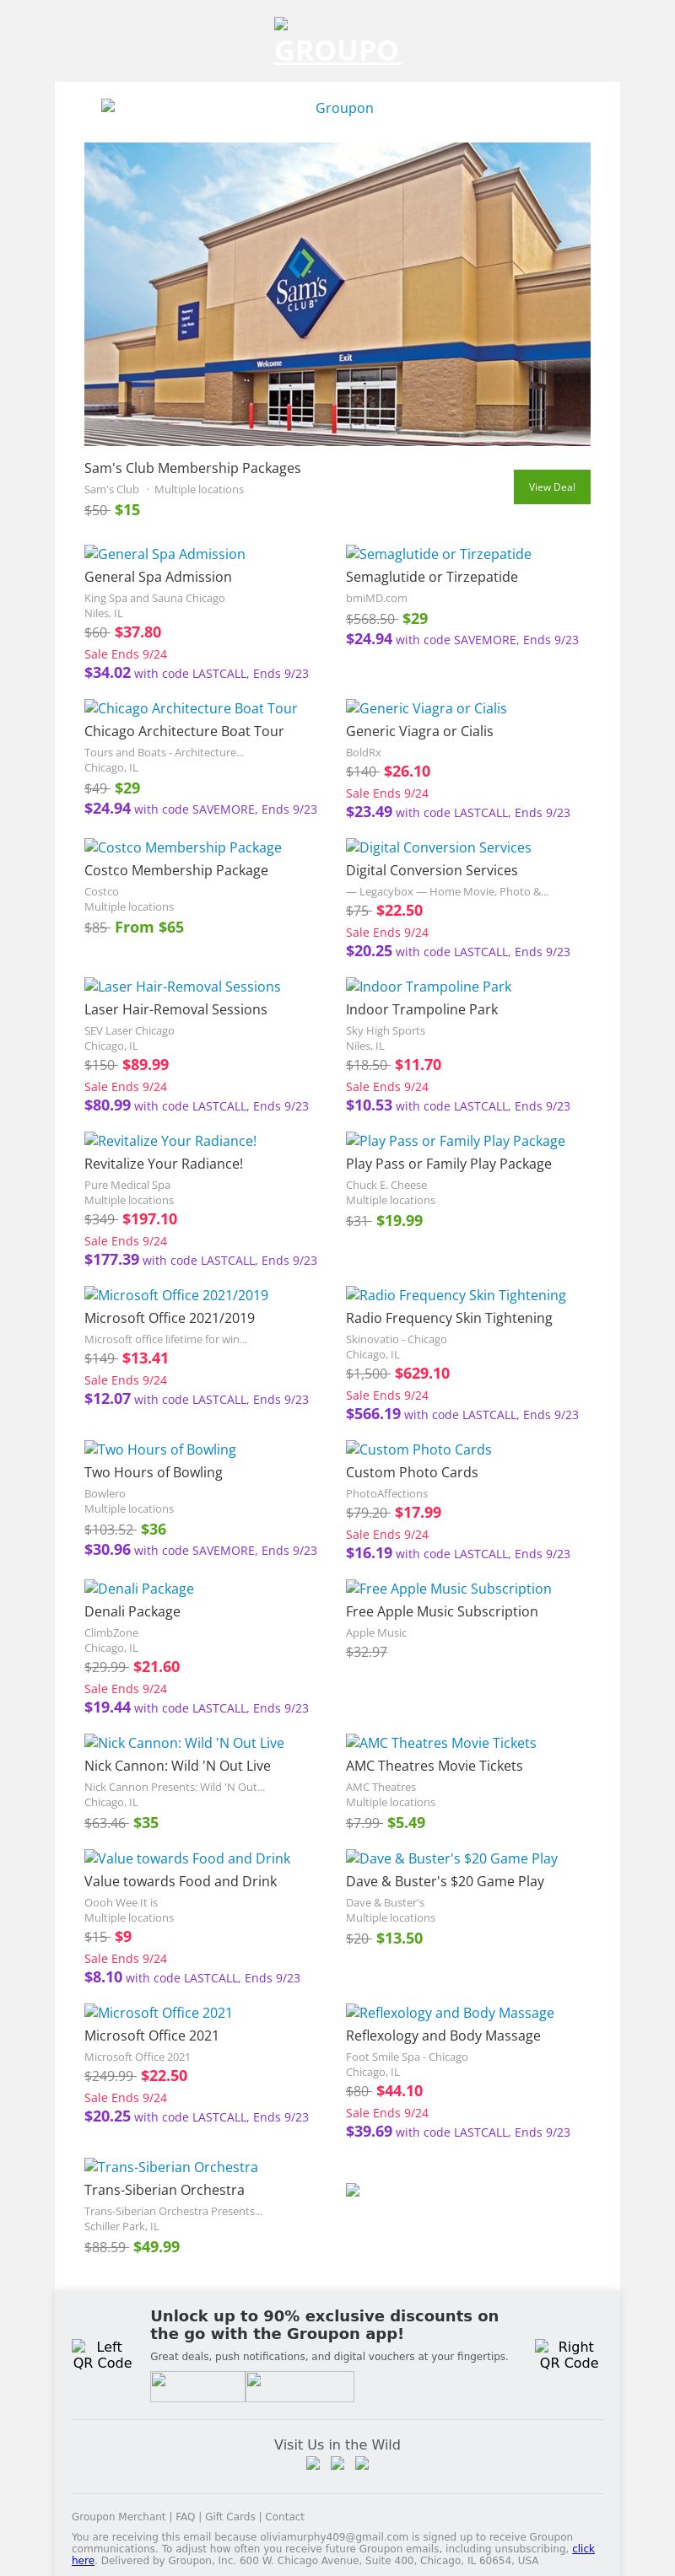Open the Free Apple Music Subscription image link
Screen dimensions: 675x2576
coord(449,1588)
